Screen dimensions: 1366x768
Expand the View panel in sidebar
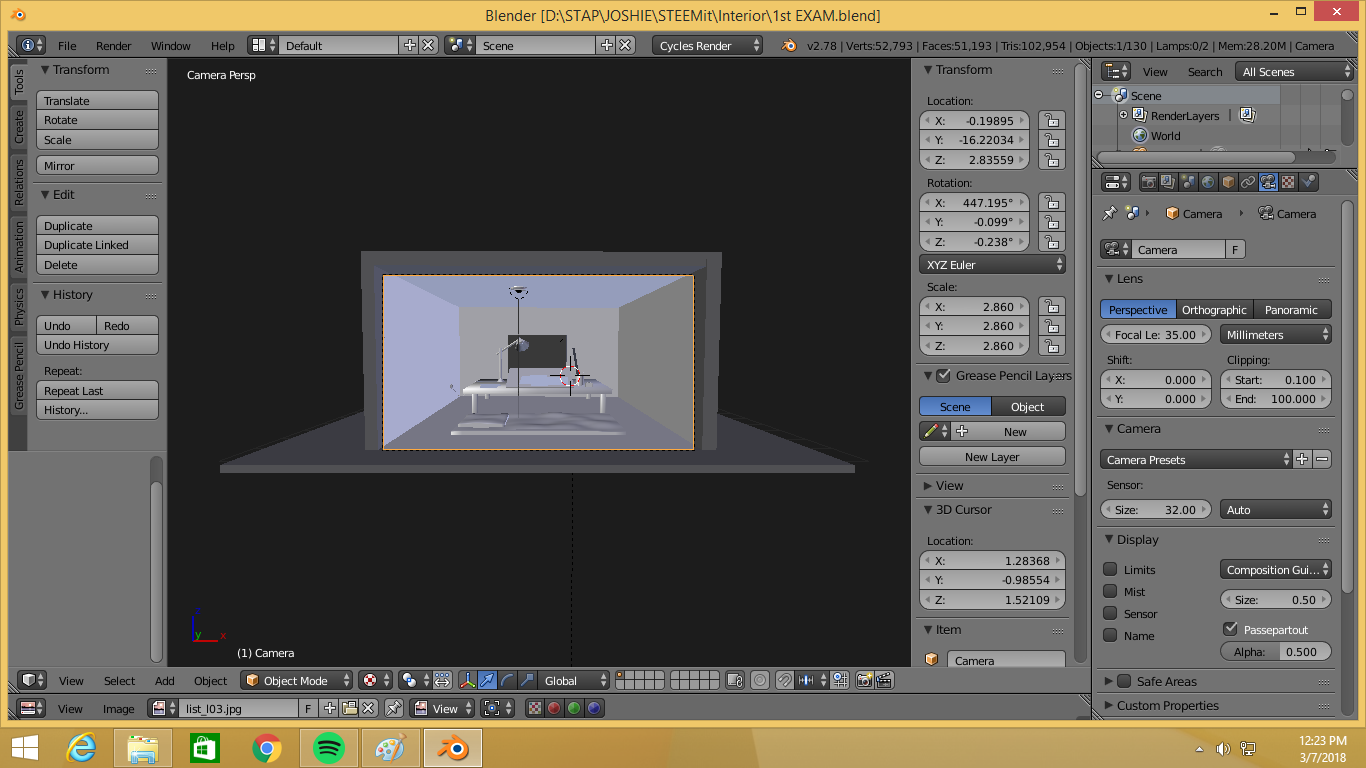949,485
